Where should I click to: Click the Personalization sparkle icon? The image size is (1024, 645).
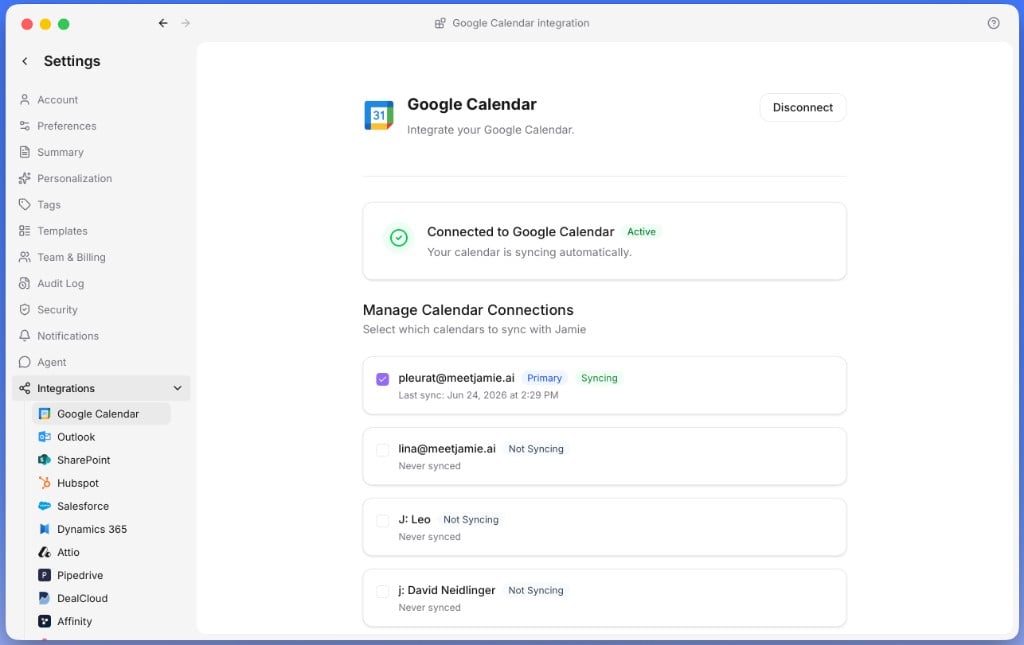25,178
